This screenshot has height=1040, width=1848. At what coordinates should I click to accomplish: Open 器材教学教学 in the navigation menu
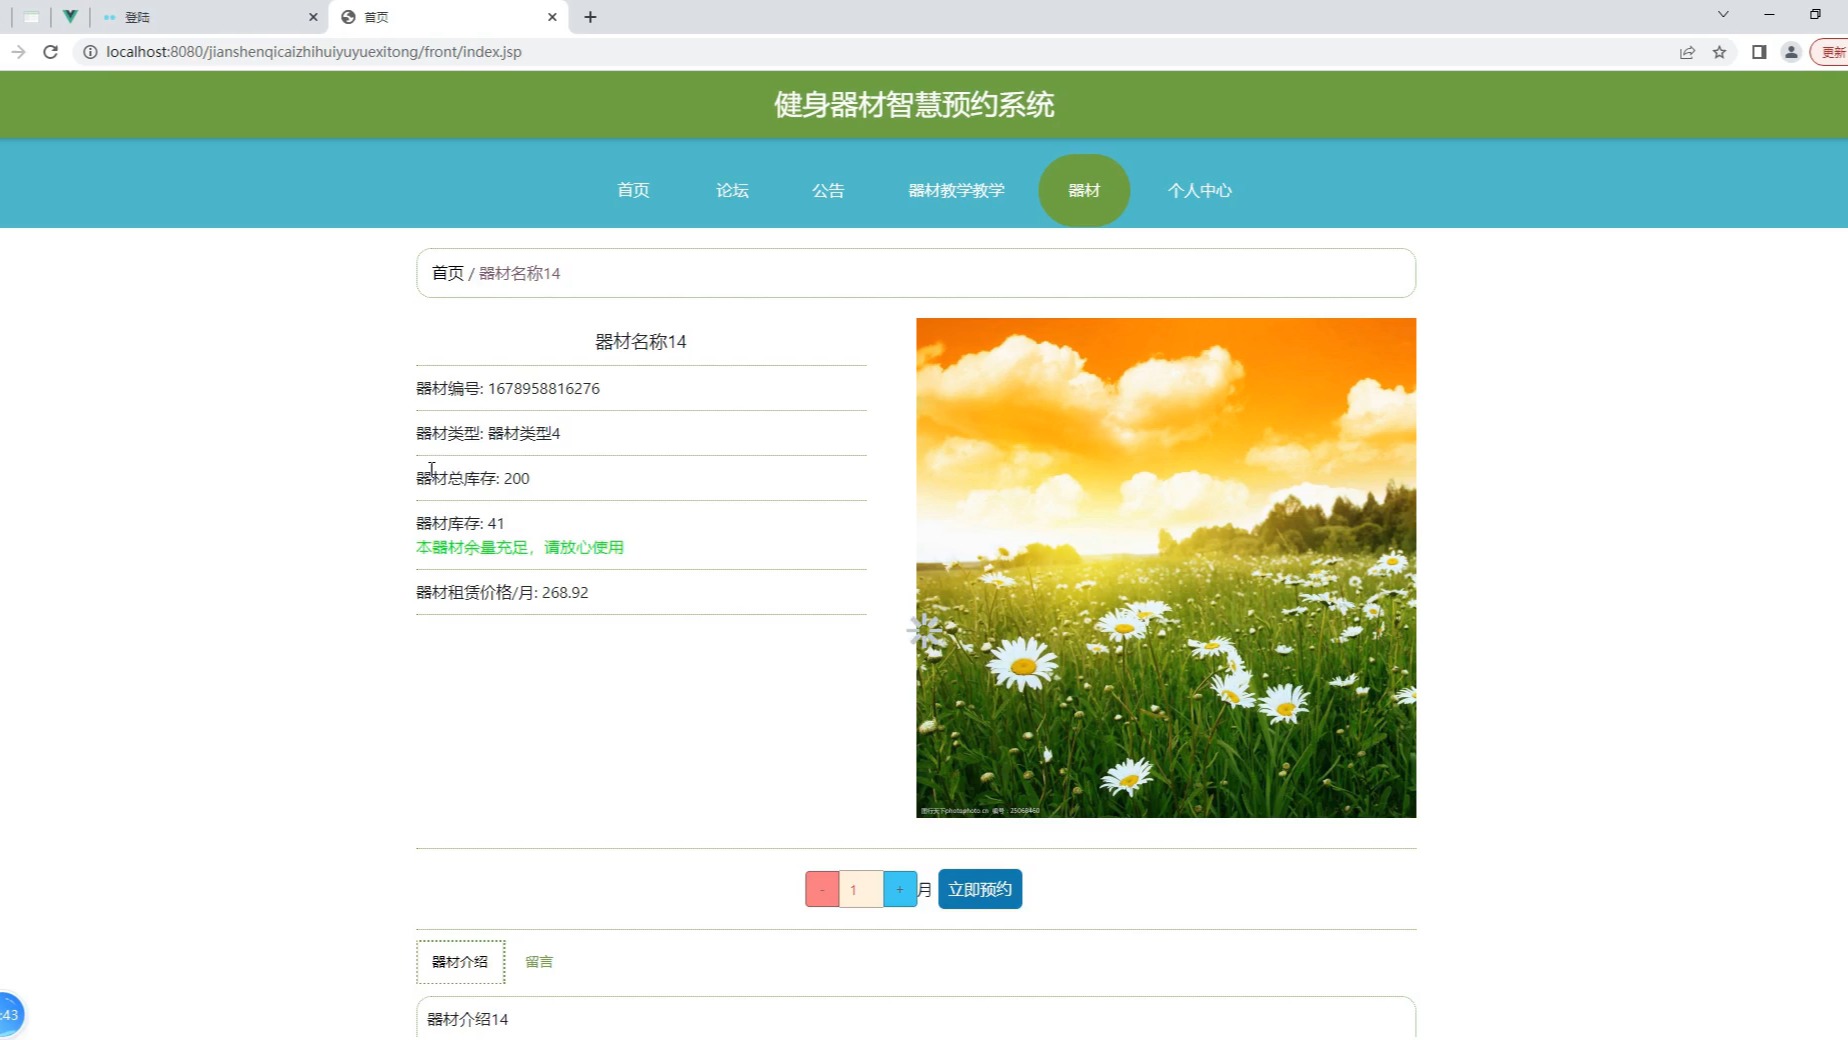956,190
